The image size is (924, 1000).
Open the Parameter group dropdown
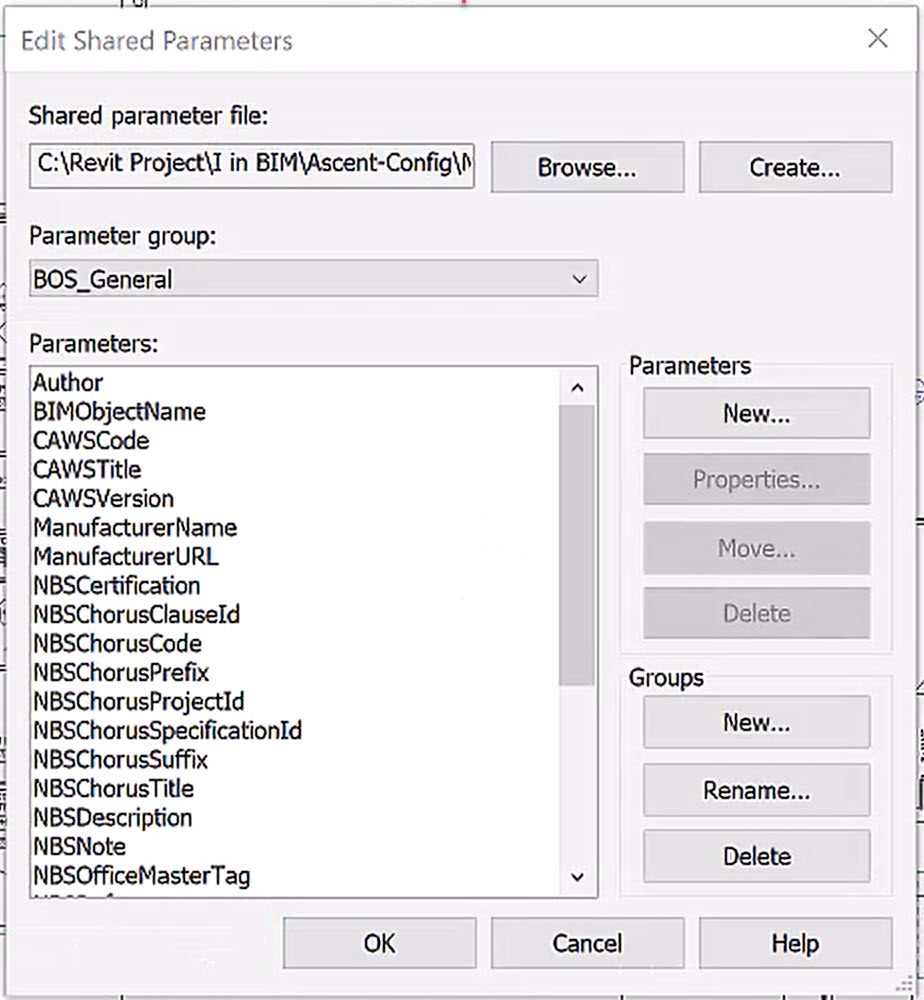click(313, 278)
